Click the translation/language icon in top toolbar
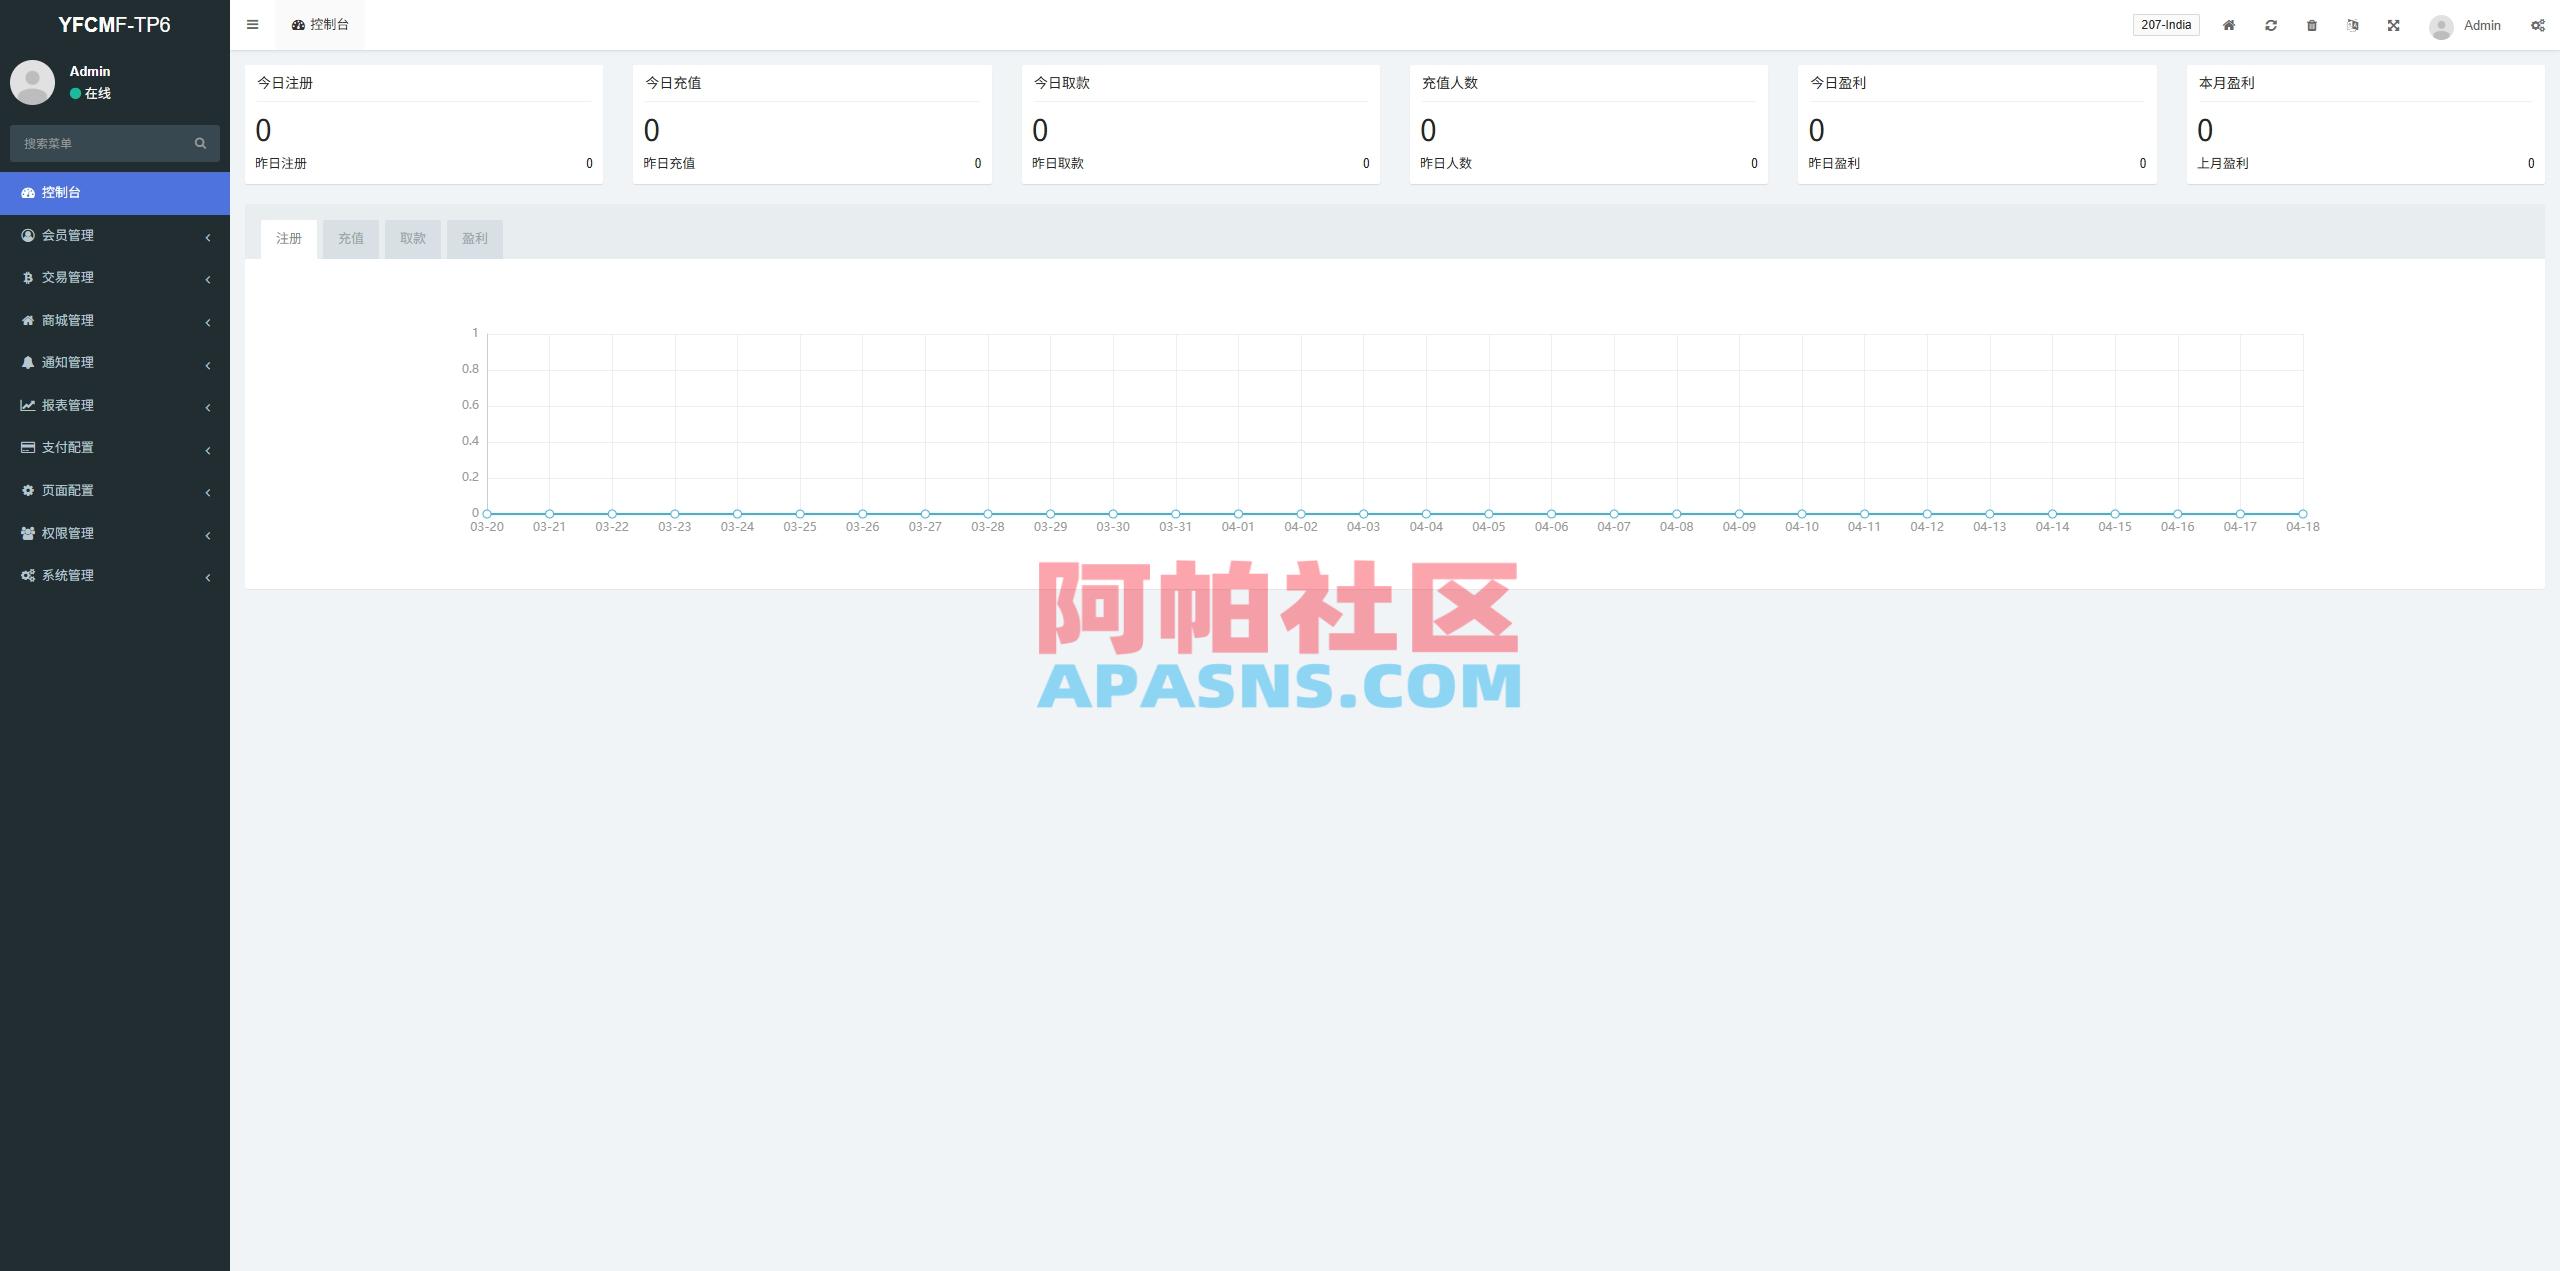Screen dimensions: 2560x1271 [x=2352, y=24]
